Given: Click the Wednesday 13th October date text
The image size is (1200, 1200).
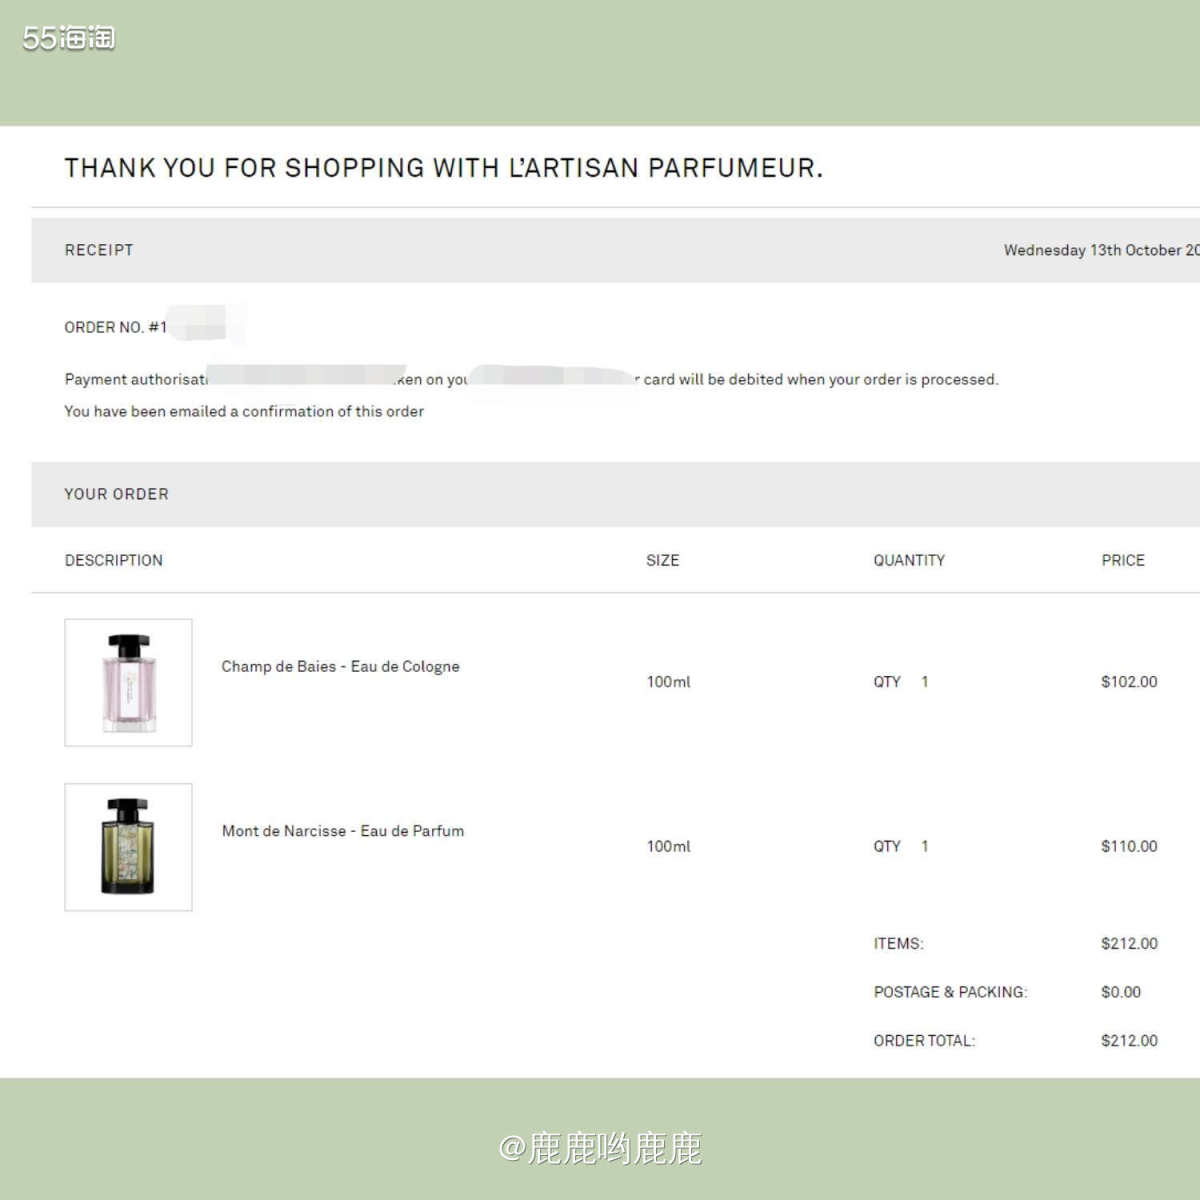Looking at the screenshot, I should point(1100,250).
